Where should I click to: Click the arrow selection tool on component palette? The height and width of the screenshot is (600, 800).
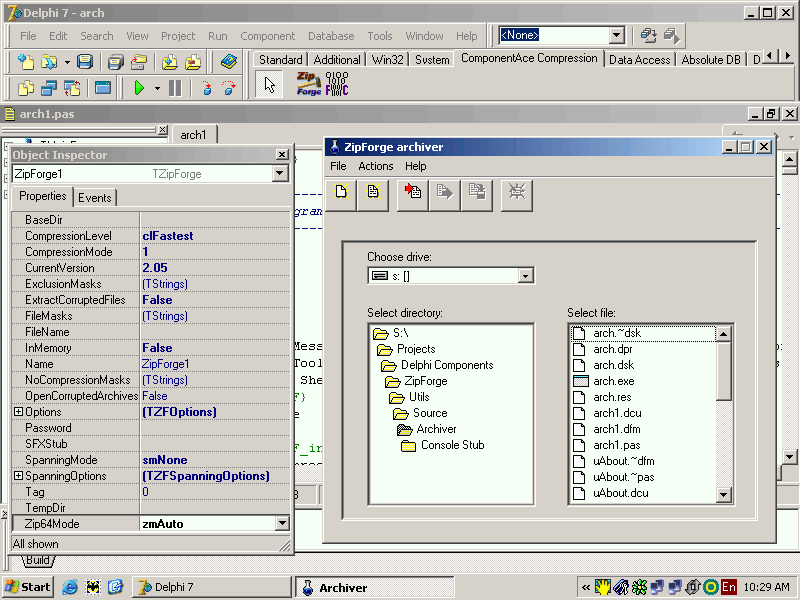(x=268, y=84)
